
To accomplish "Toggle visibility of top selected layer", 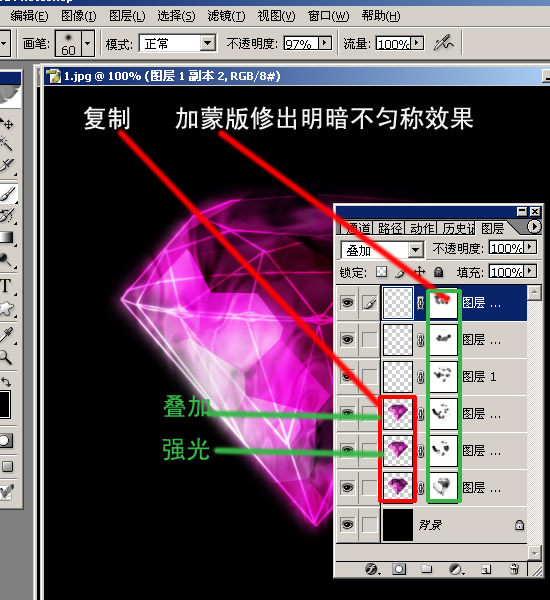I will coord(347,303).
